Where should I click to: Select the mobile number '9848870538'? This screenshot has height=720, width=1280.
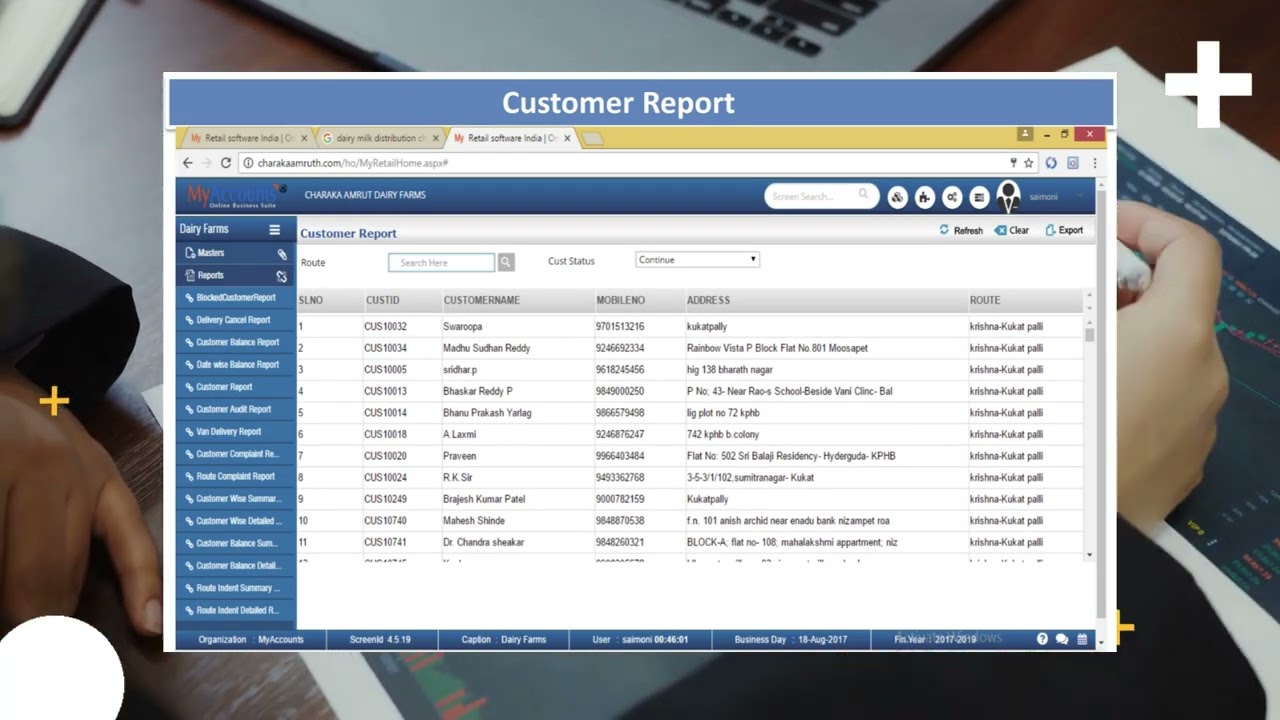click(x=620, y=521)
